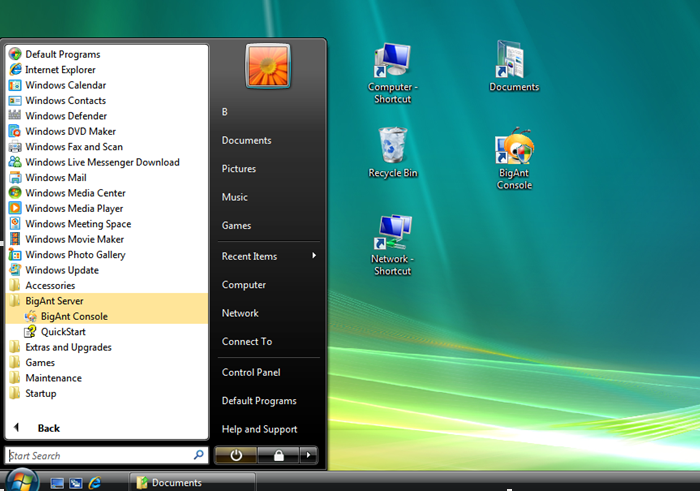Open Windows Calendar
Image resolution: width=700 pixels, height=491 pixels.
[x=107, y=85]
